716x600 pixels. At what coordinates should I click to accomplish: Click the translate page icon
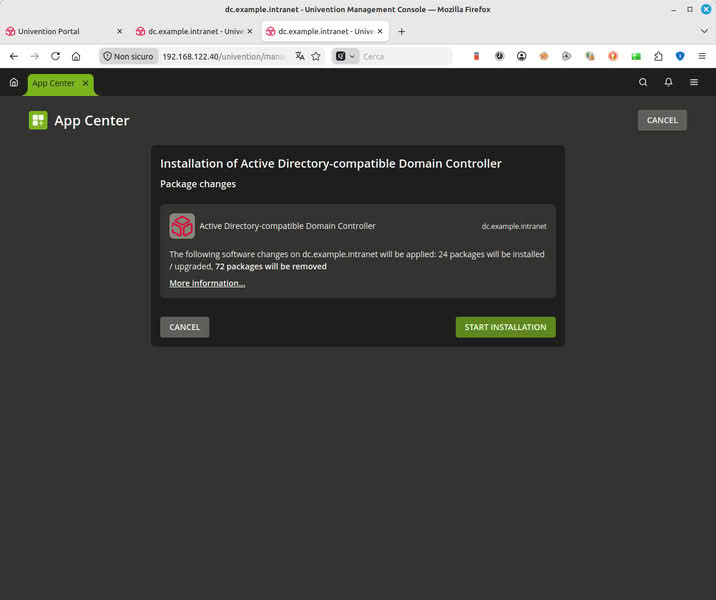300,56
